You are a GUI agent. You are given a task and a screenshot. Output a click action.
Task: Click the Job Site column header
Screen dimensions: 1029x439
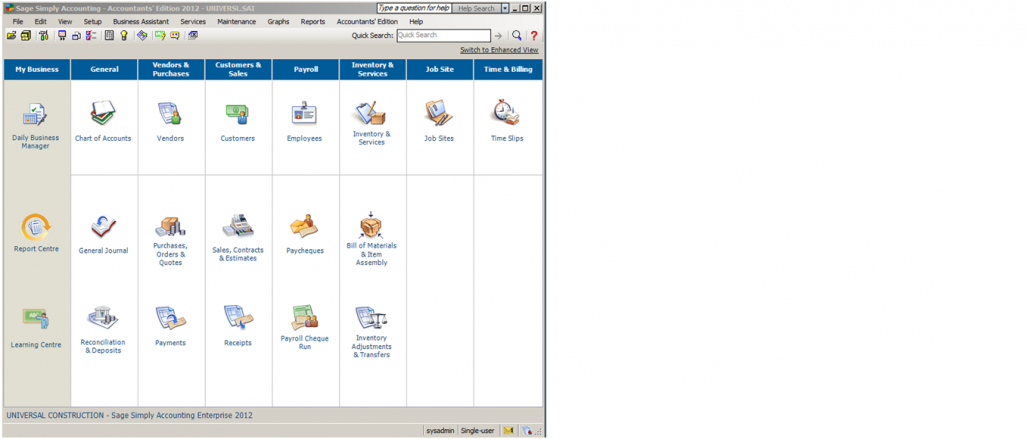click(440, 70)
